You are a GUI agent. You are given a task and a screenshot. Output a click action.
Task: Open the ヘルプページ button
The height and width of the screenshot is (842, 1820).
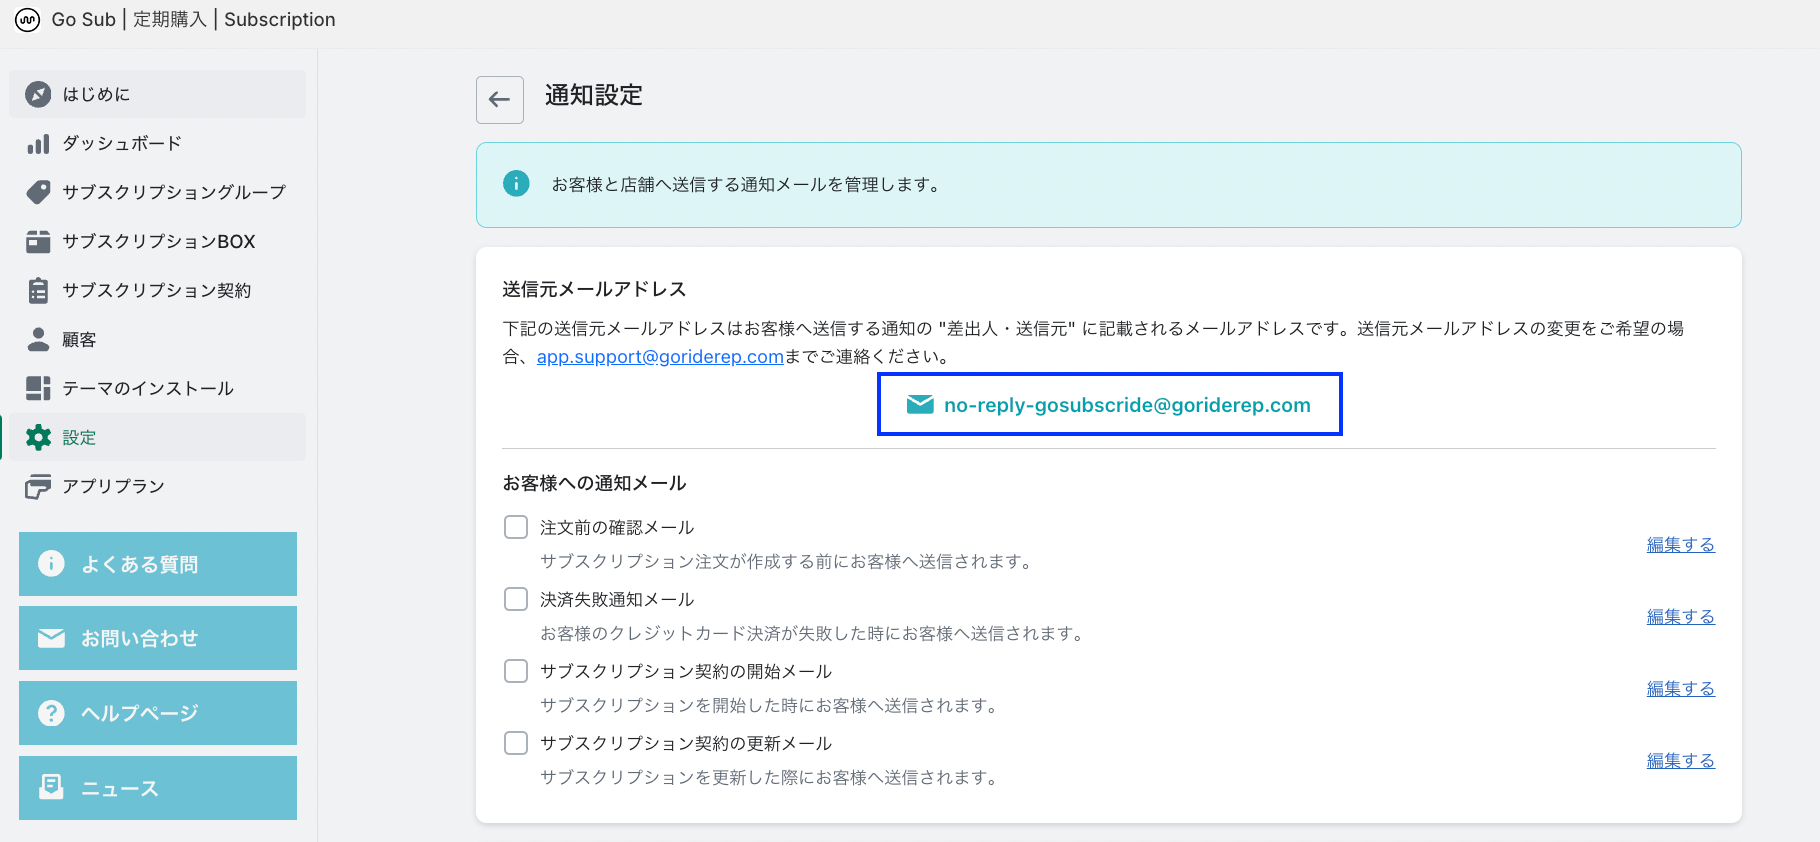click(158, 713)
